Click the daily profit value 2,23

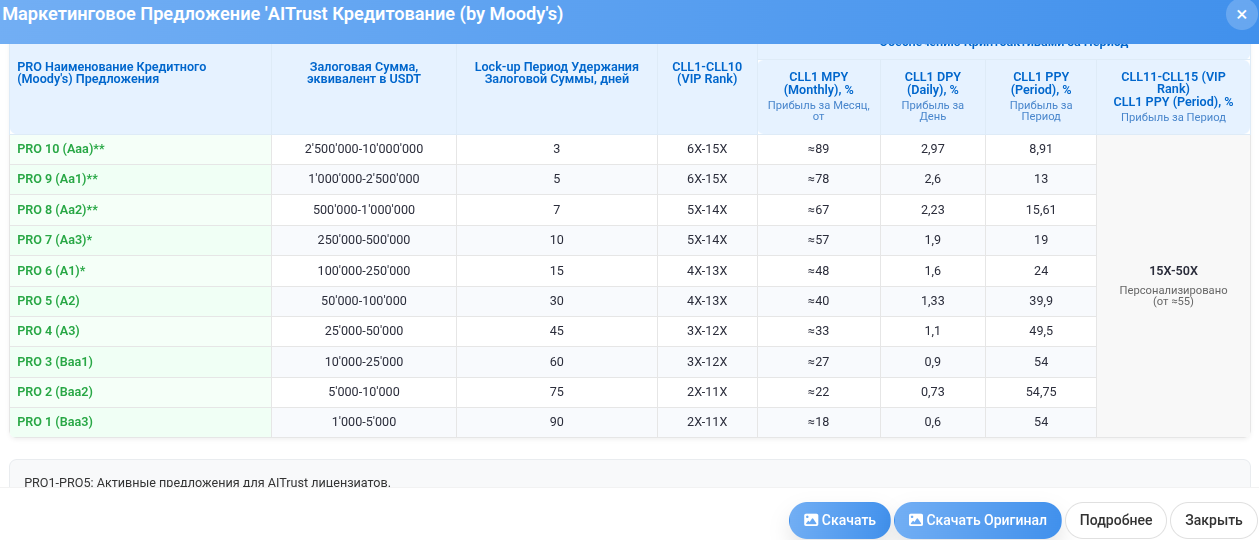point(932,210)
